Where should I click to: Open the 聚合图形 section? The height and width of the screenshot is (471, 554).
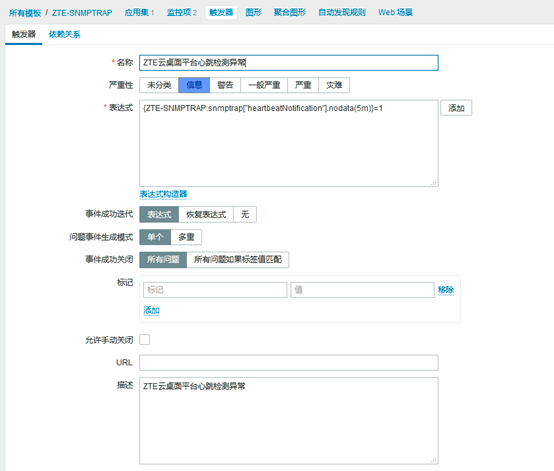coord(290,12)
